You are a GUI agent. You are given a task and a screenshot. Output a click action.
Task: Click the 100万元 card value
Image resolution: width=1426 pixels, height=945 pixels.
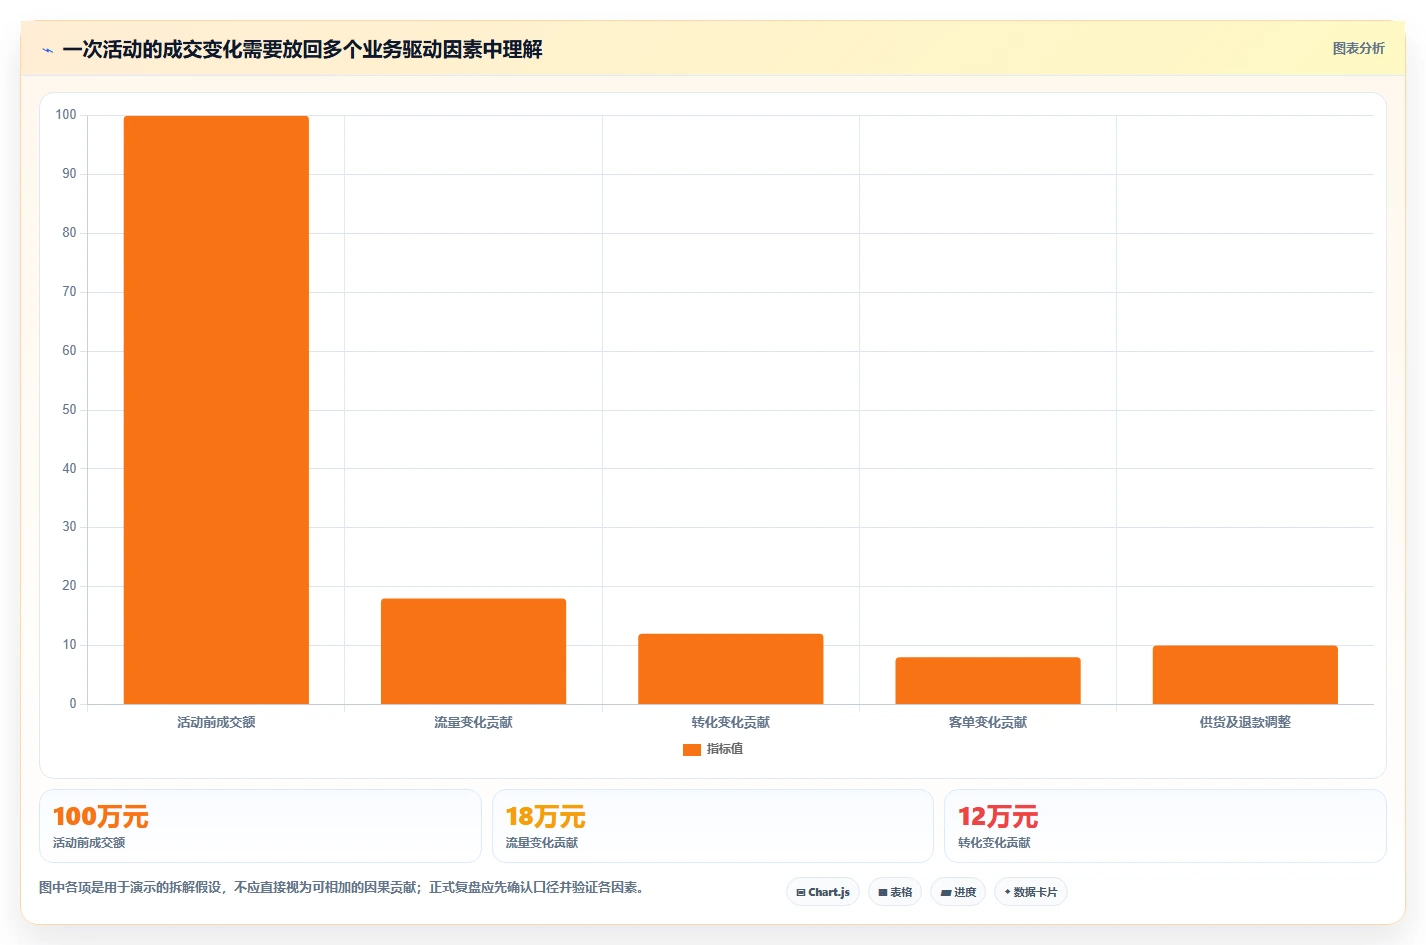(x=101, y=817)
